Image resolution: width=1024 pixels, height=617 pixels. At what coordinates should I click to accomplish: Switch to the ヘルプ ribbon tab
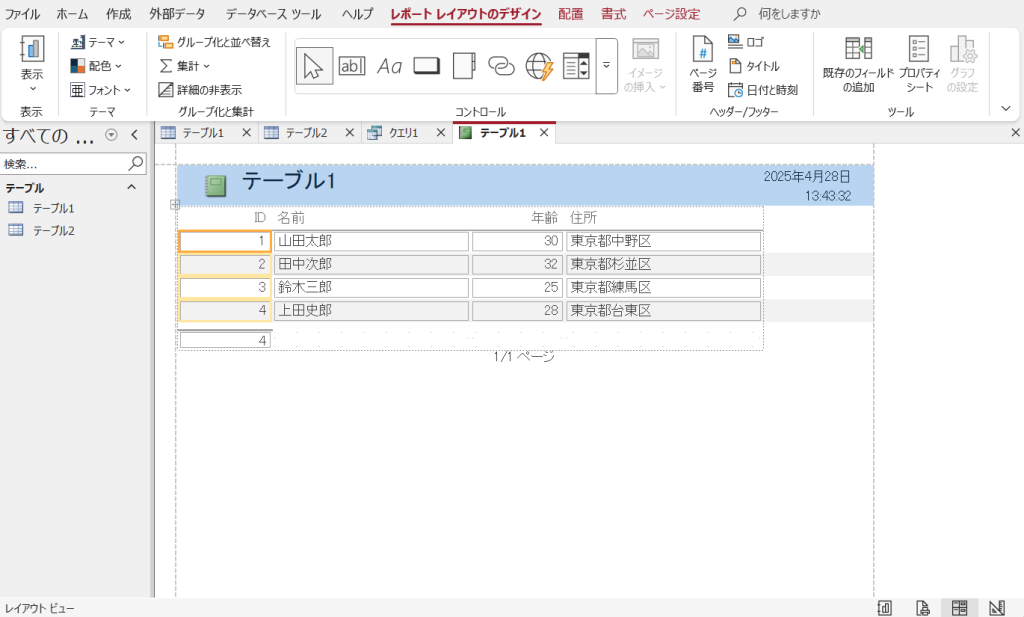[357, 14]
